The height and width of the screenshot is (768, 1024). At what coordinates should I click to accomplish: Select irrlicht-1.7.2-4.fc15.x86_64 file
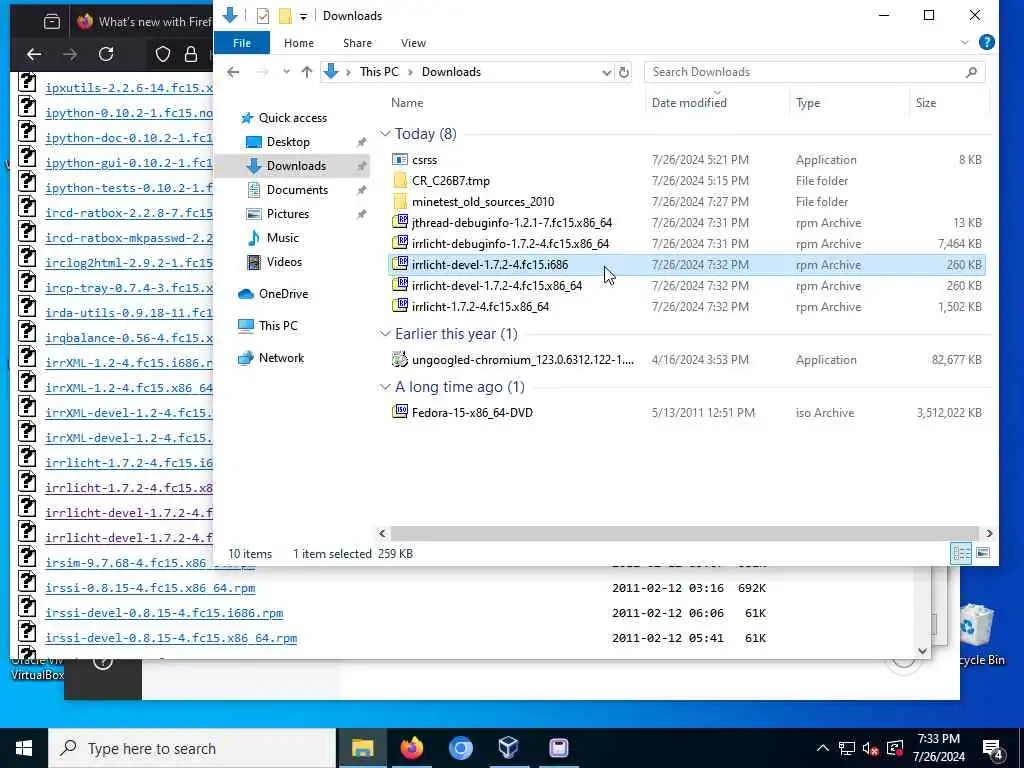(480, 306)
